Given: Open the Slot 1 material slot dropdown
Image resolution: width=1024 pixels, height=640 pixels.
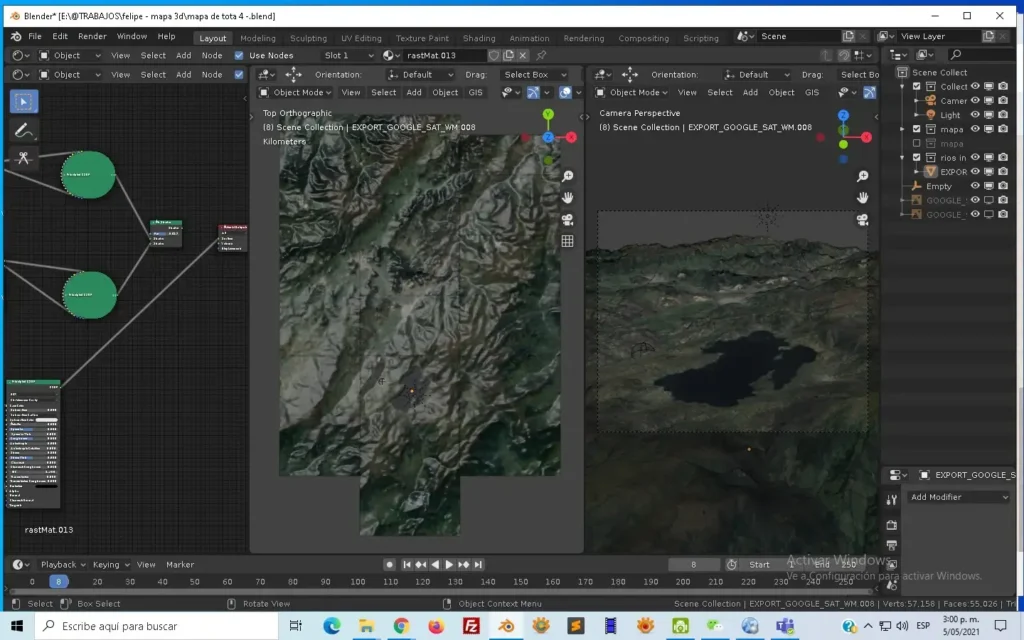Looking at the screenshot, I should (348, 55).
